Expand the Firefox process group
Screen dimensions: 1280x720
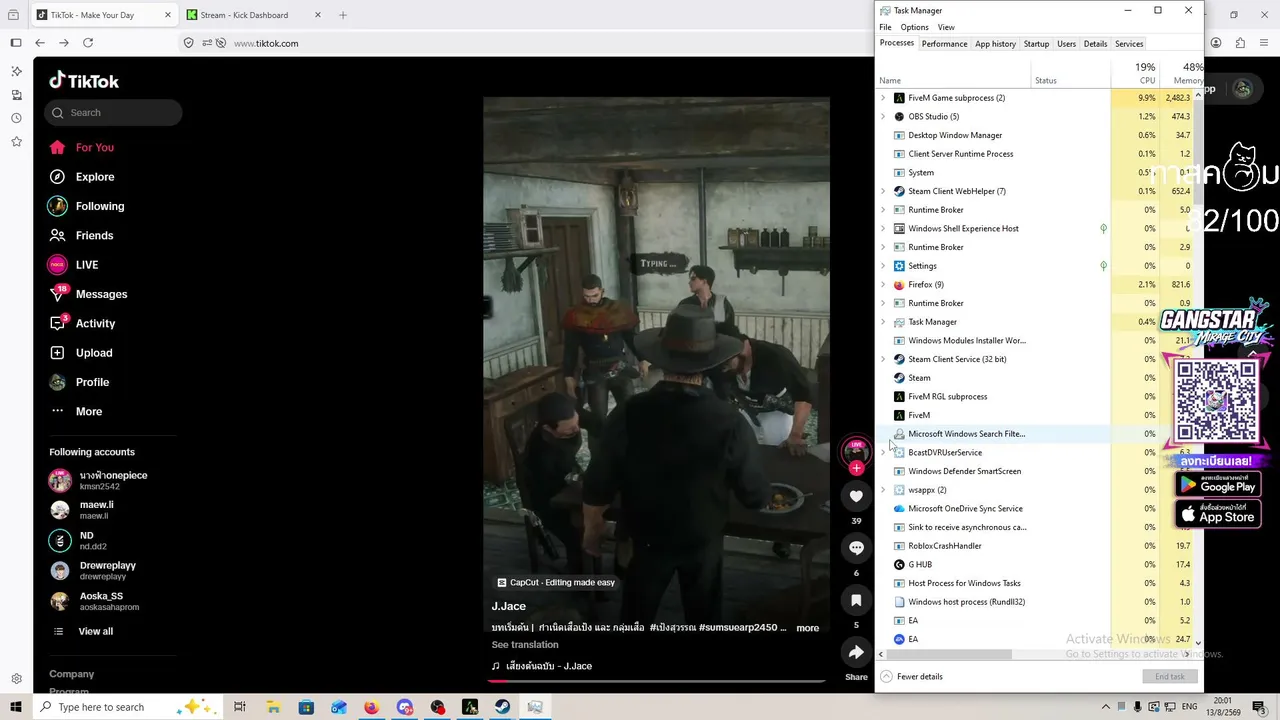(x=883, y=285)
